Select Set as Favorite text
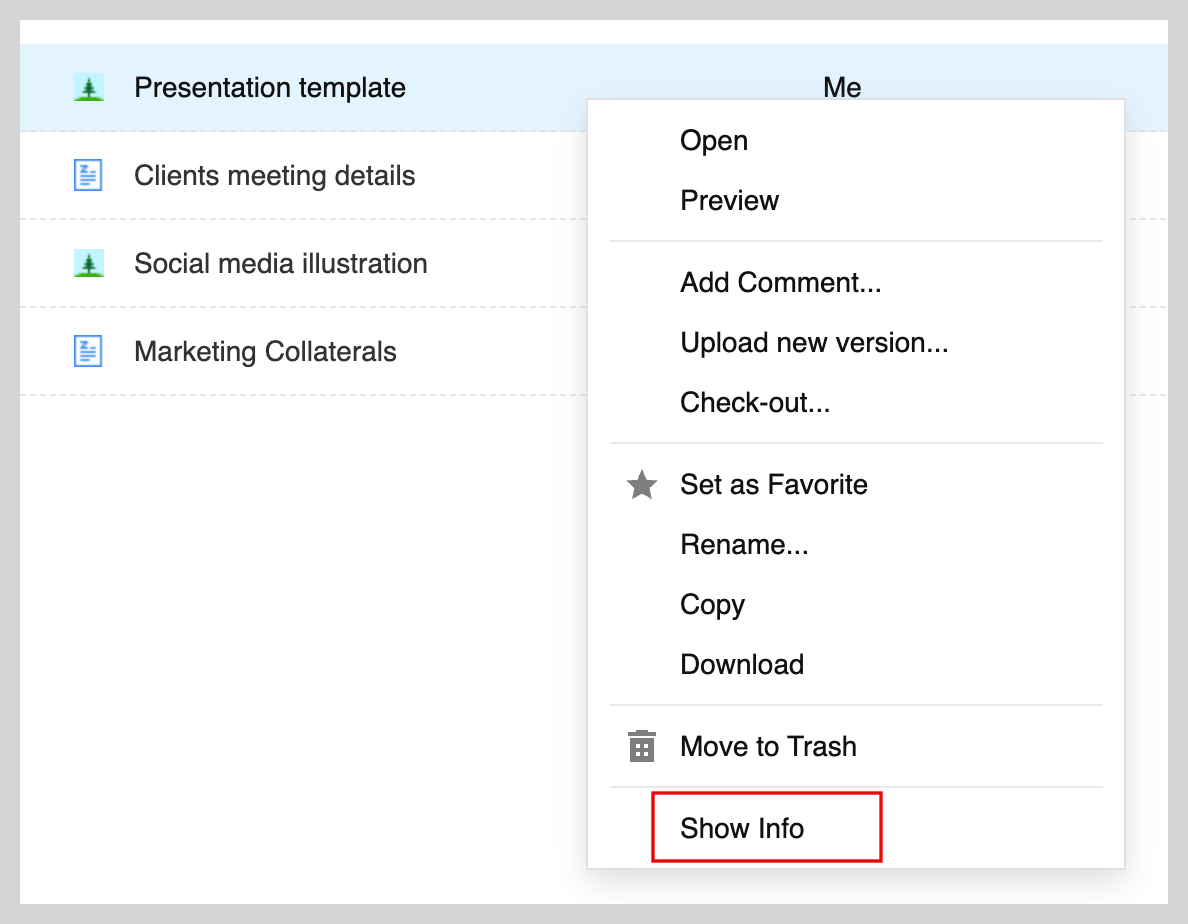The height and width of the screenshot is (924, 1188). pos(774,485)
